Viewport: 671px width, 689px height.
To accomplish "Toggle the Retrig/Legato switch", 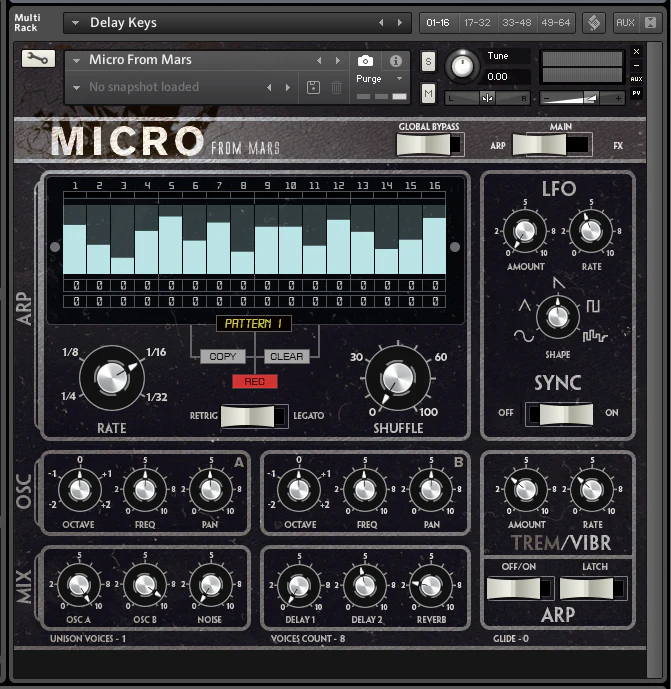I will pos(254,416).
